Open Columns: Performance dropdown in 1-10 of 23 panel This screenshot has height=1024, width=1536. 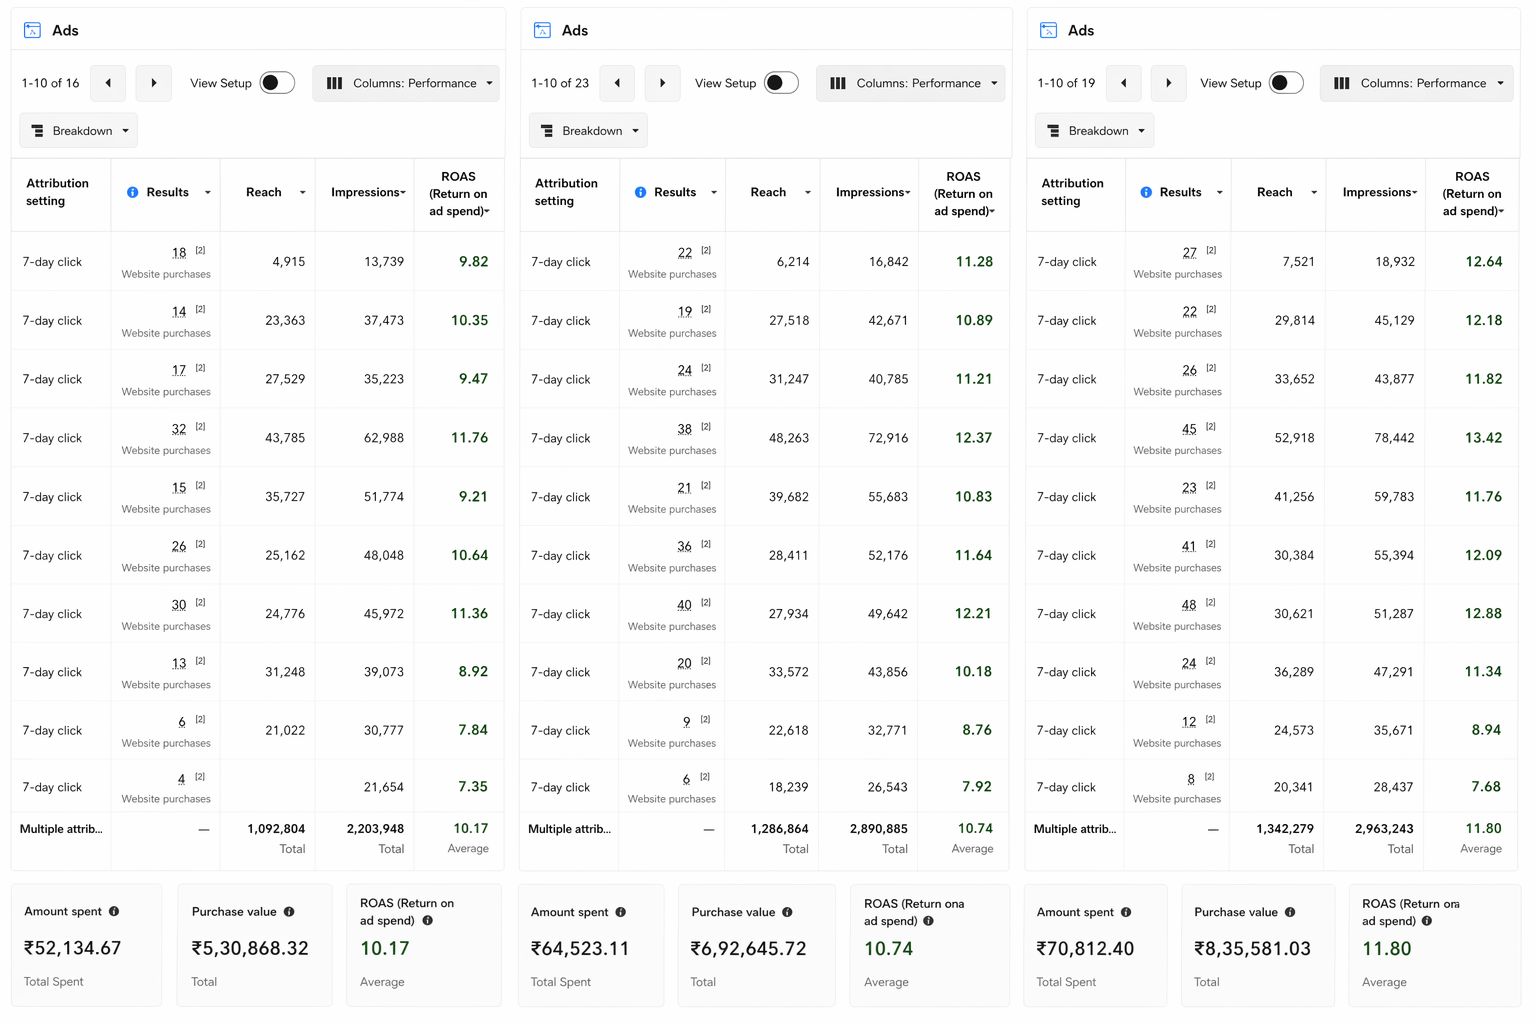(x=910, y=83)
